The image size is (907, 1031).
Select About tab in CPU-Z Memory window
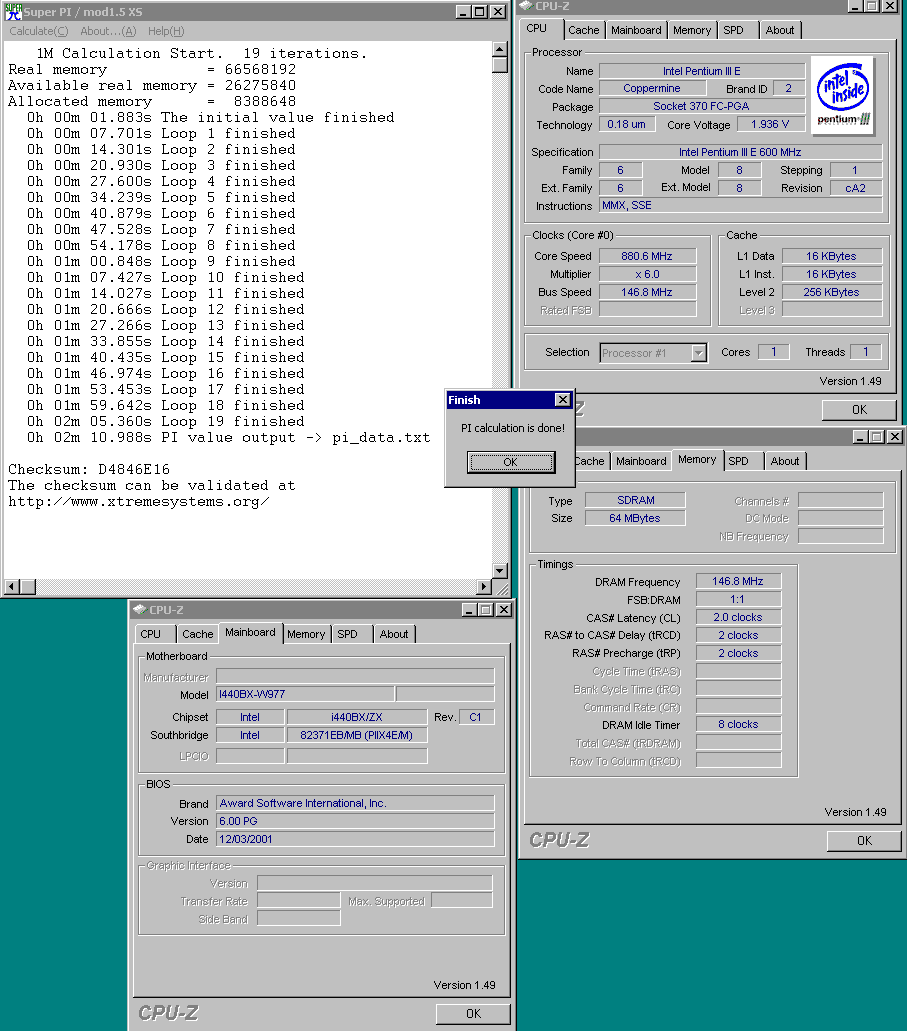click(x=785, y=461)
